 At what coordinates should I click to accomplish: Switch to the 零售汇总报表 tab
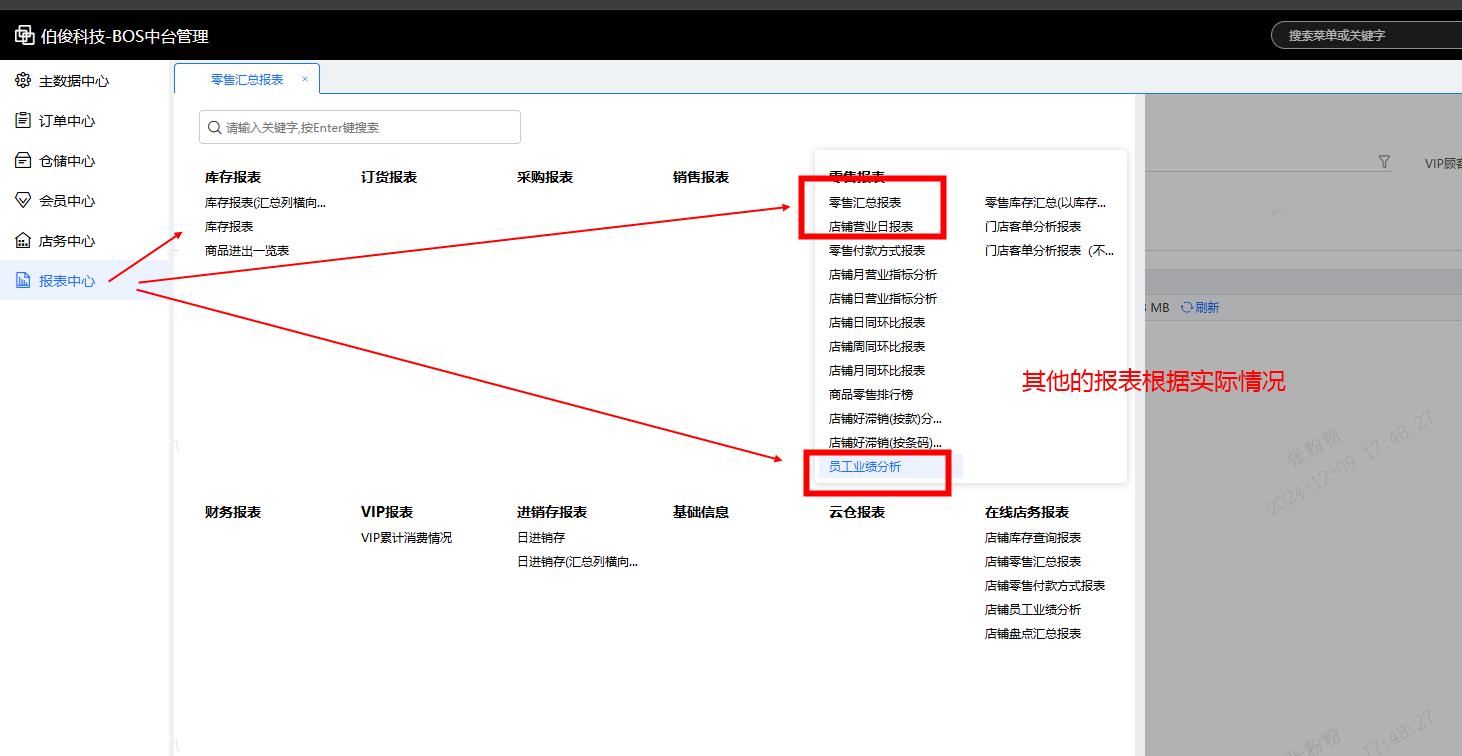pos(246,79)
